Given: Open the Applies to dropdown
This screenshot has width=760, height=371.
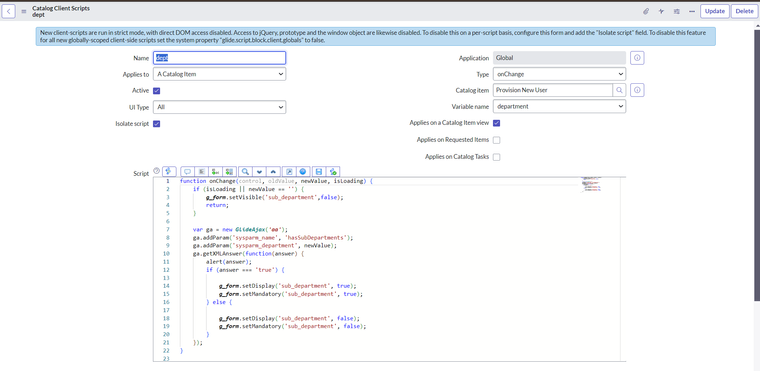Looking at the screenshot, I should tap(220, 74).
